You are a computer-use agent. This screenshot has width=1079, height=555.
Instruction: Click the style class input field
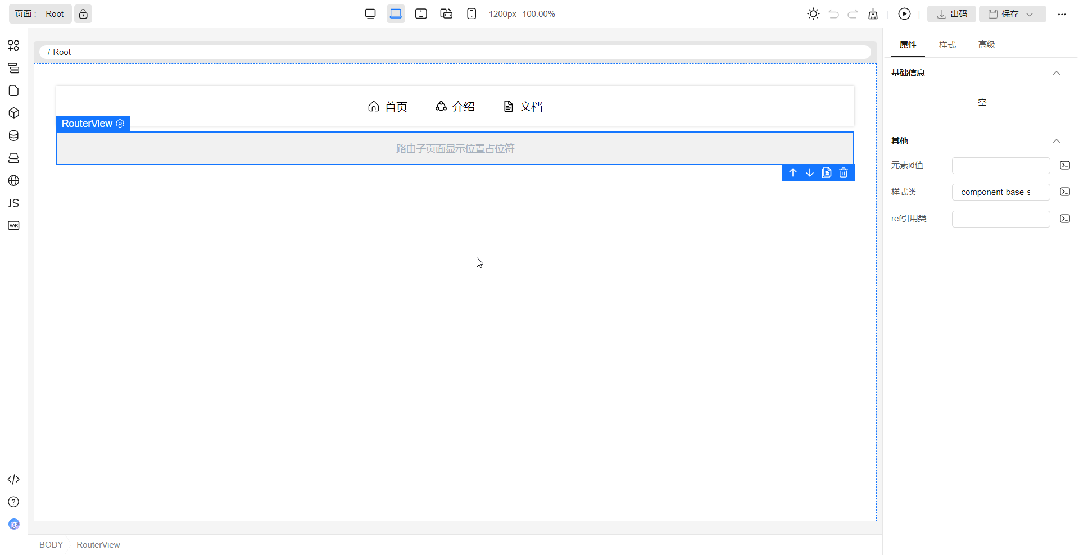tap(1001, 191)
